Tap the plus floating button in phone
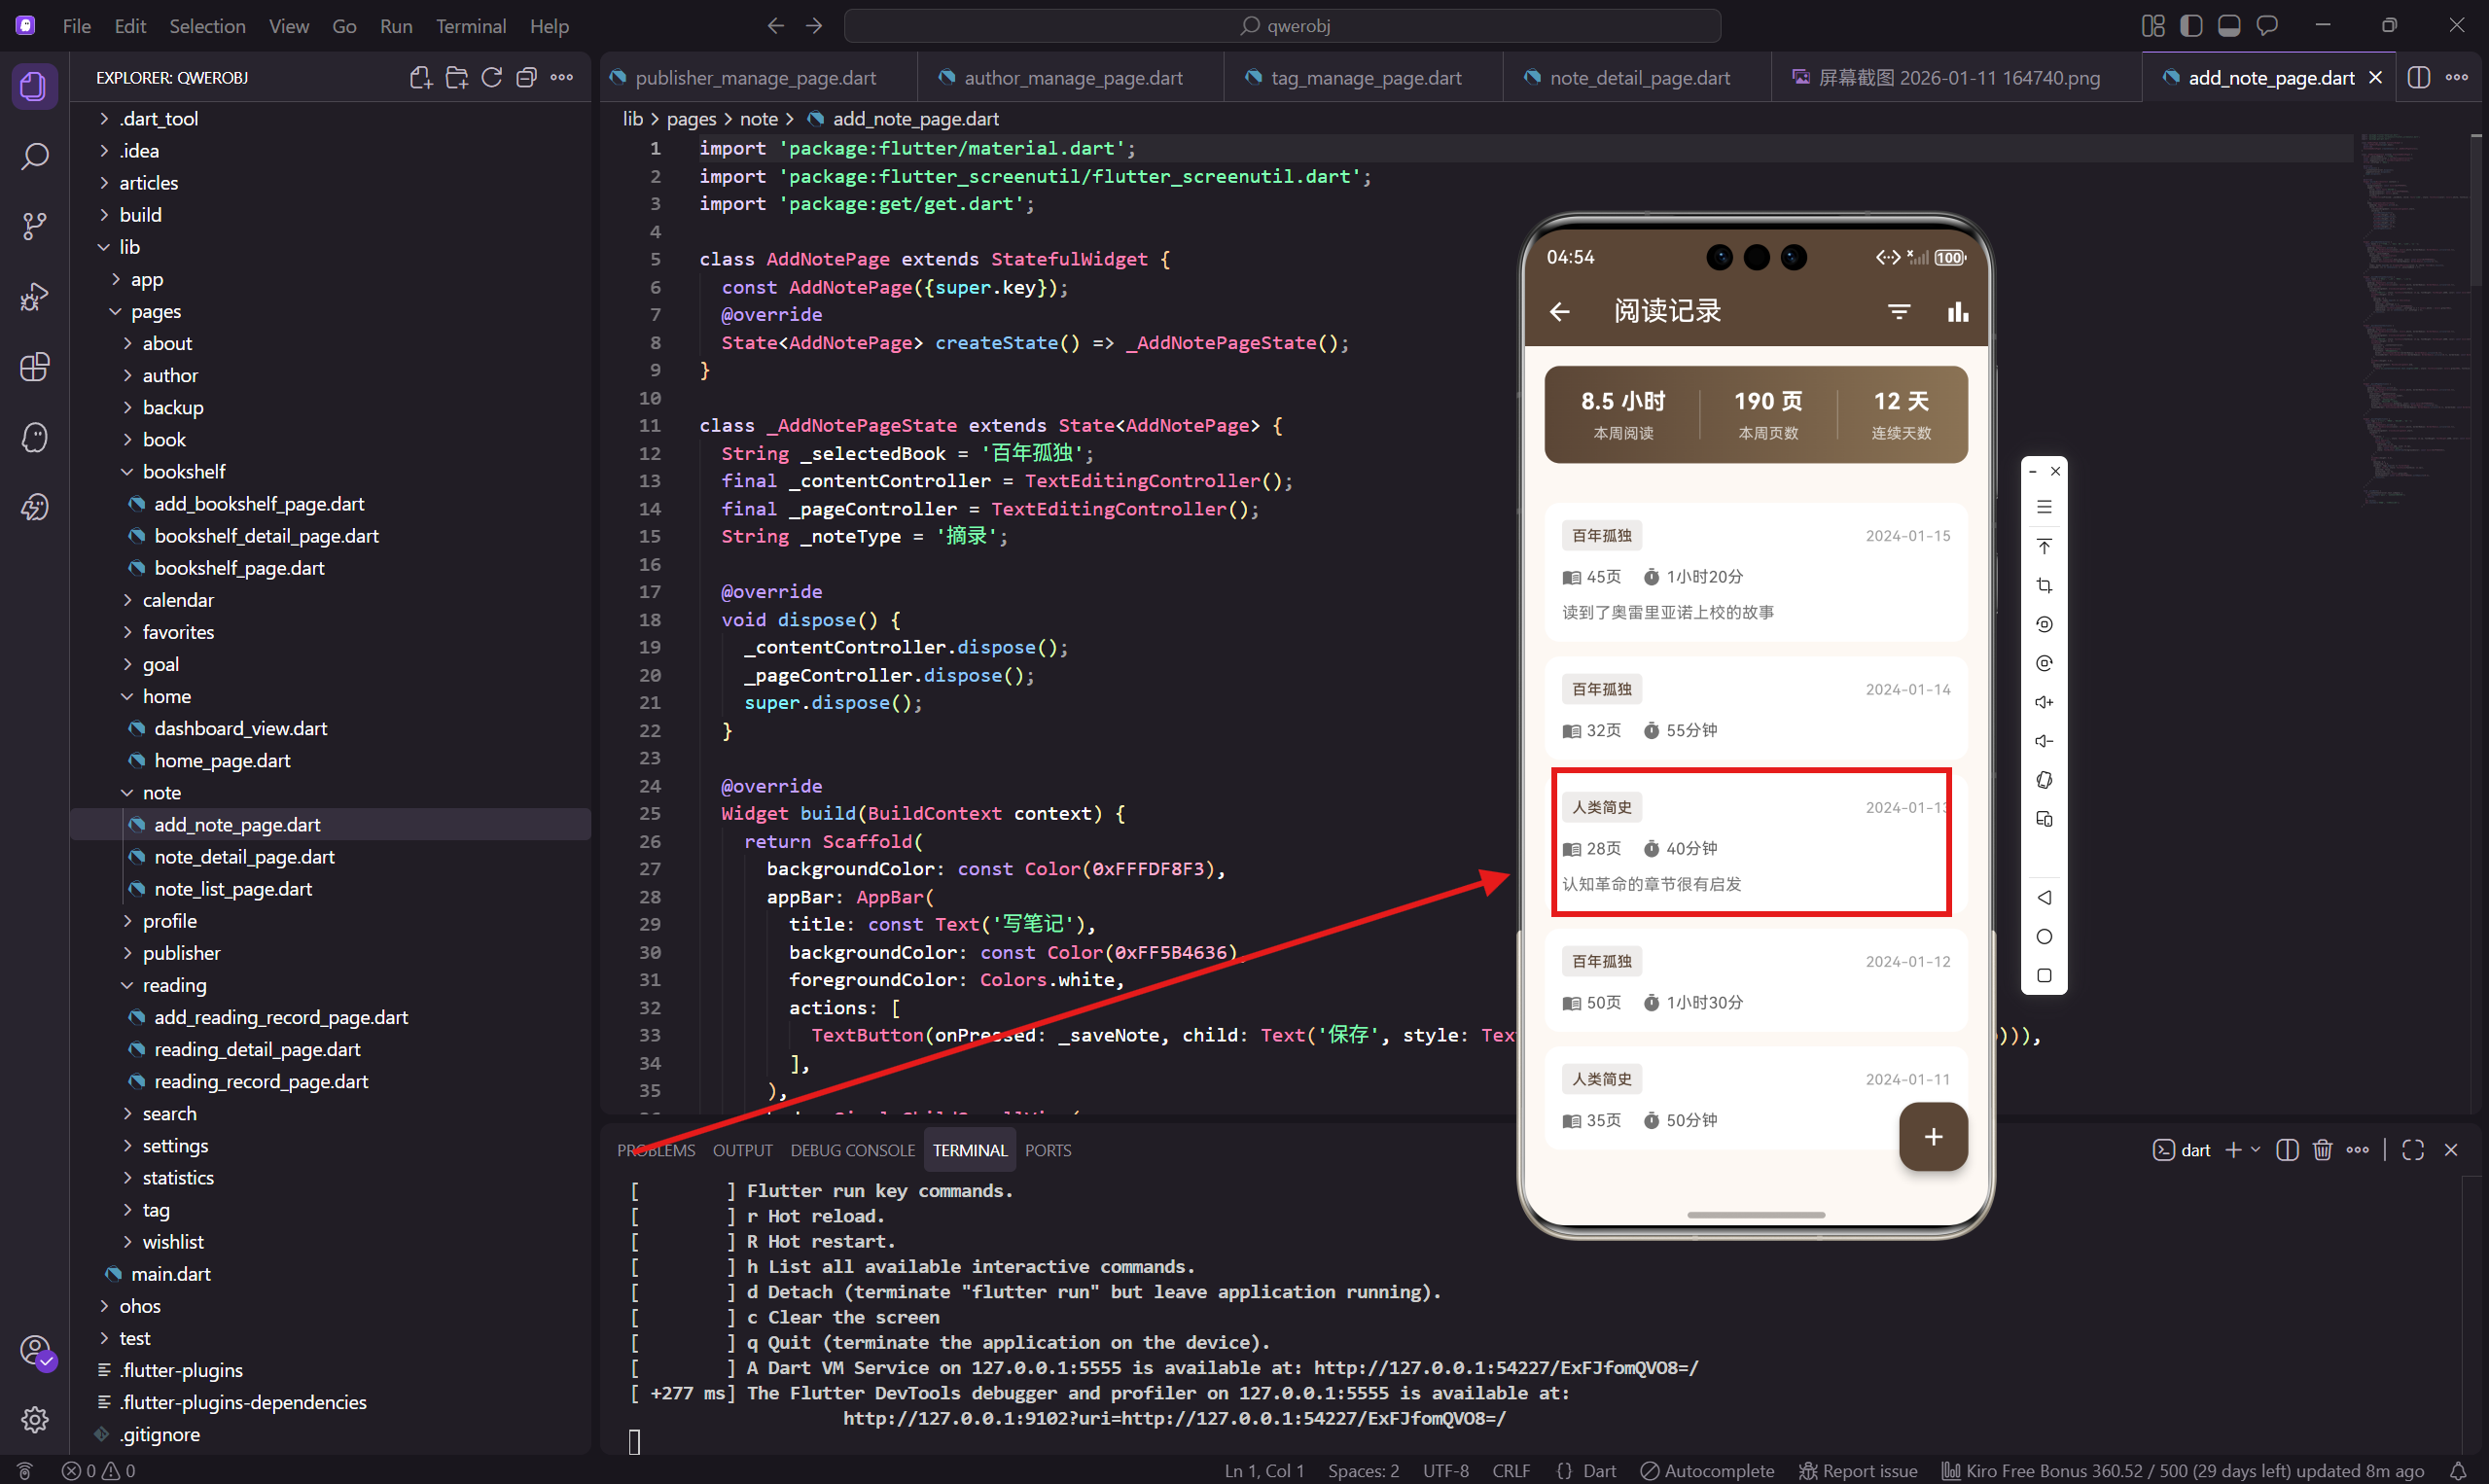Screen dimensions: 2489x1484 point(1933,1136)
